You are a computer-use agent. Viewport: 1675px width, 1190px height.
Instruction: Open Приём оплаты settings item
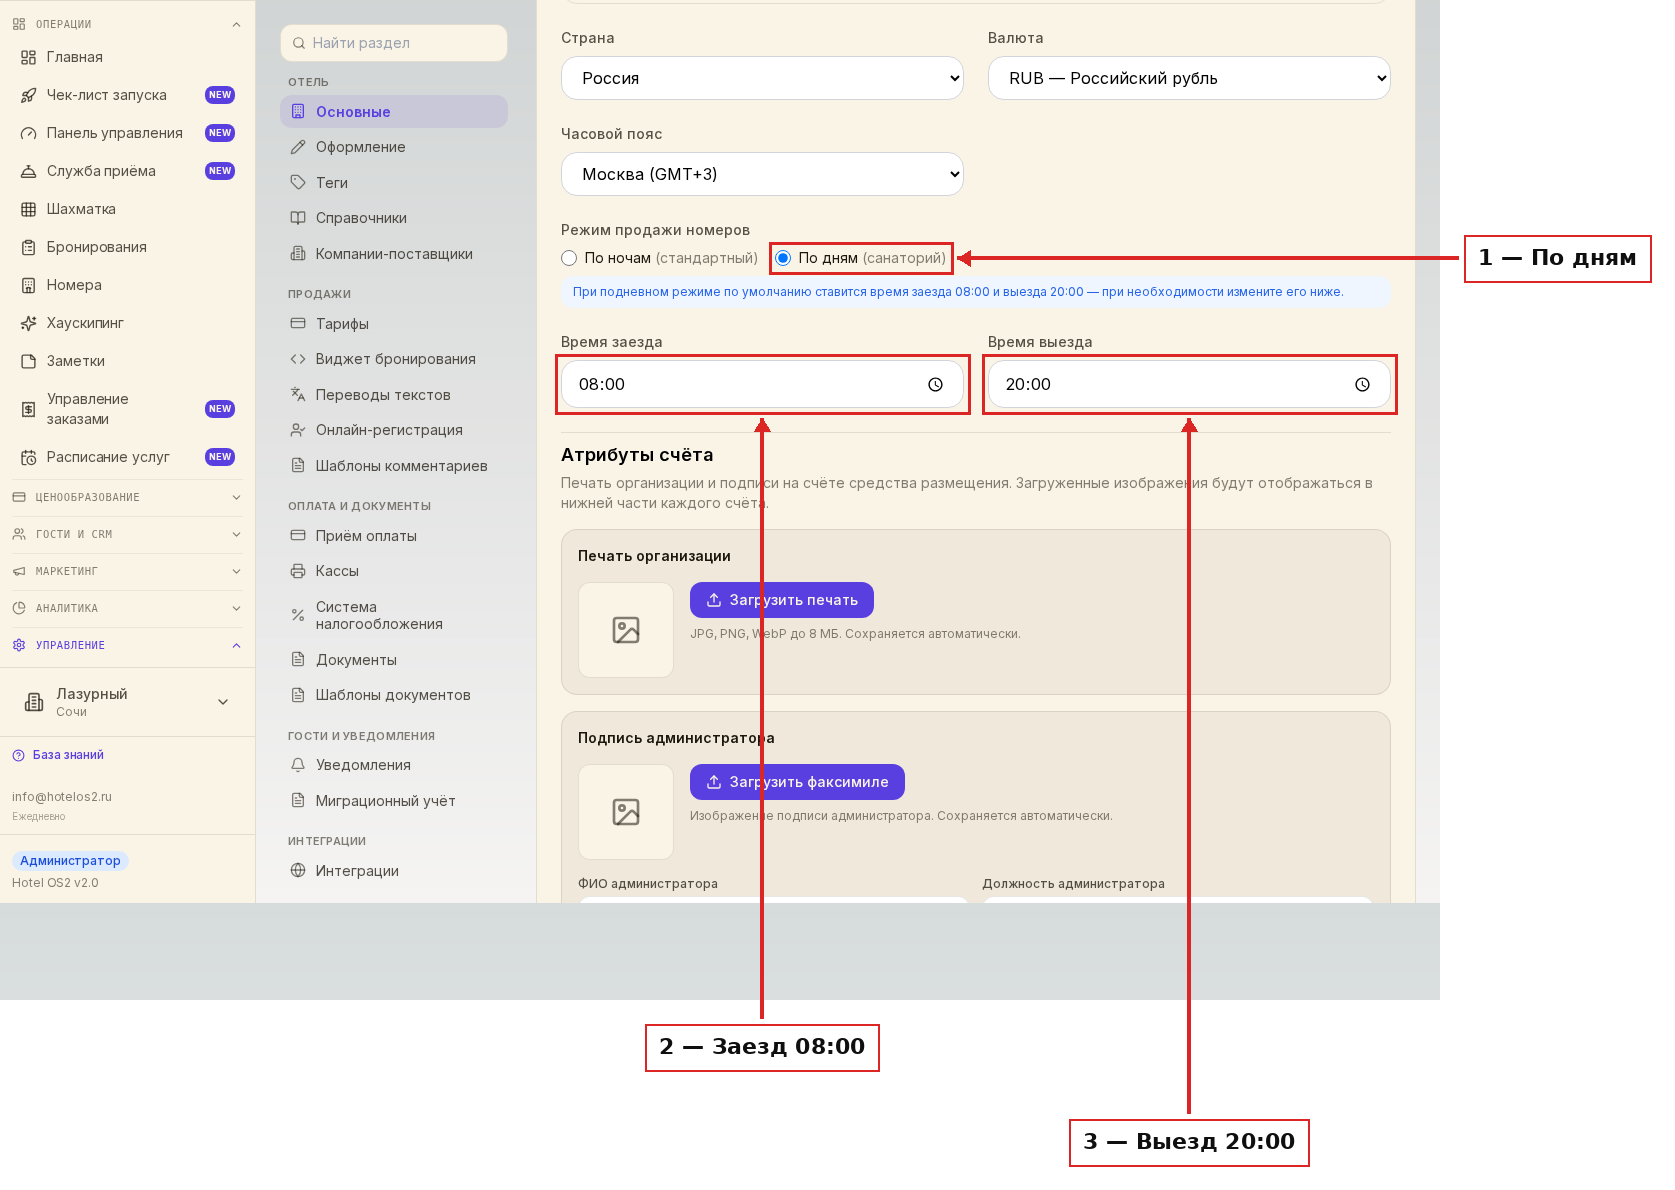[x=394, y=536]
